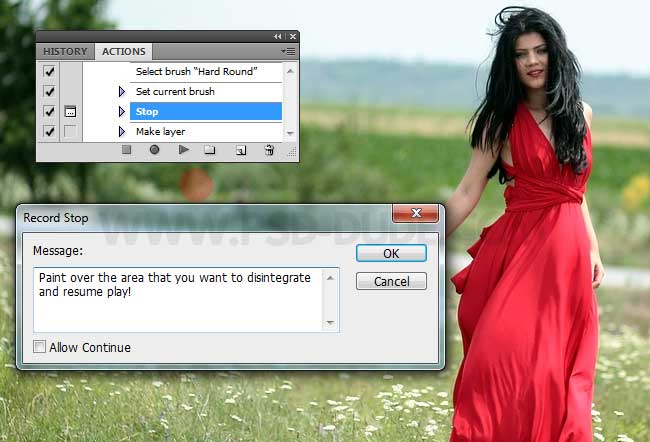
Task: Cancel the Record Stop dialog
Action: tap(391, 281)
